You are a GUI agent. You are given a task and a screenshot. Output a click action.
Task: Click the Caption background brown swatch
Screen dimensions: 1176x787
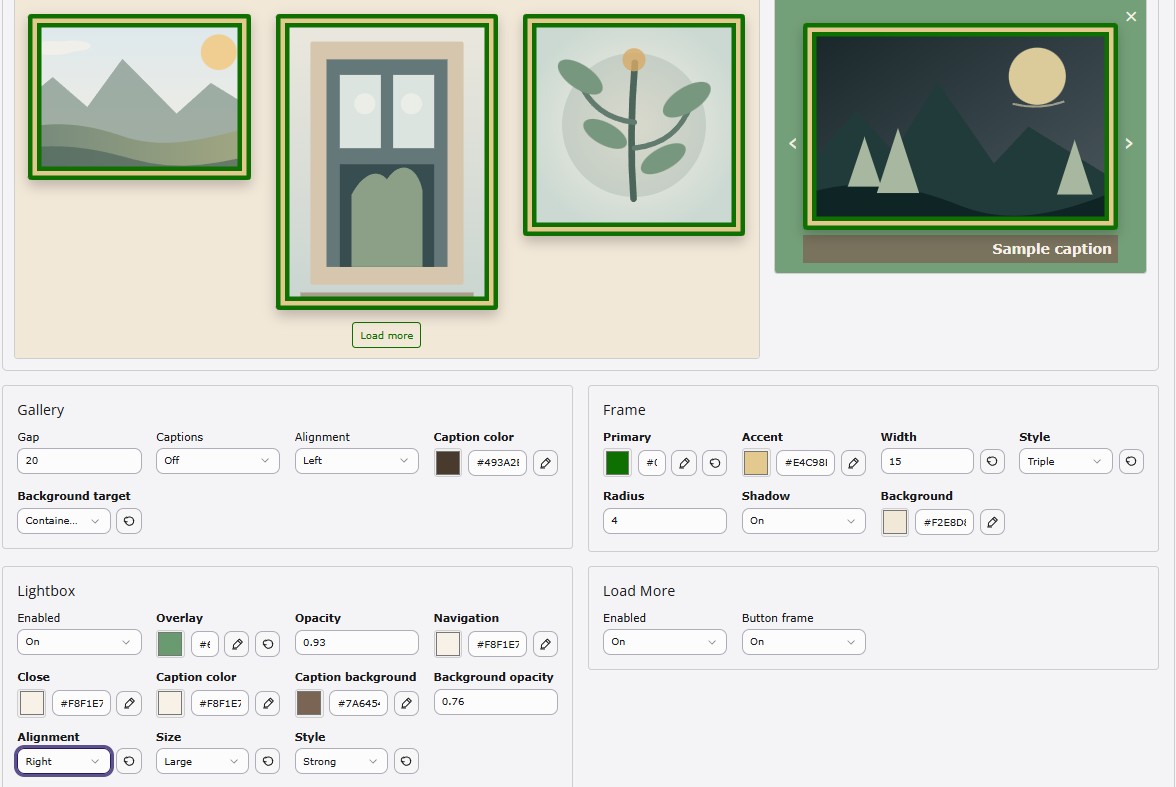tap(309, 703)
